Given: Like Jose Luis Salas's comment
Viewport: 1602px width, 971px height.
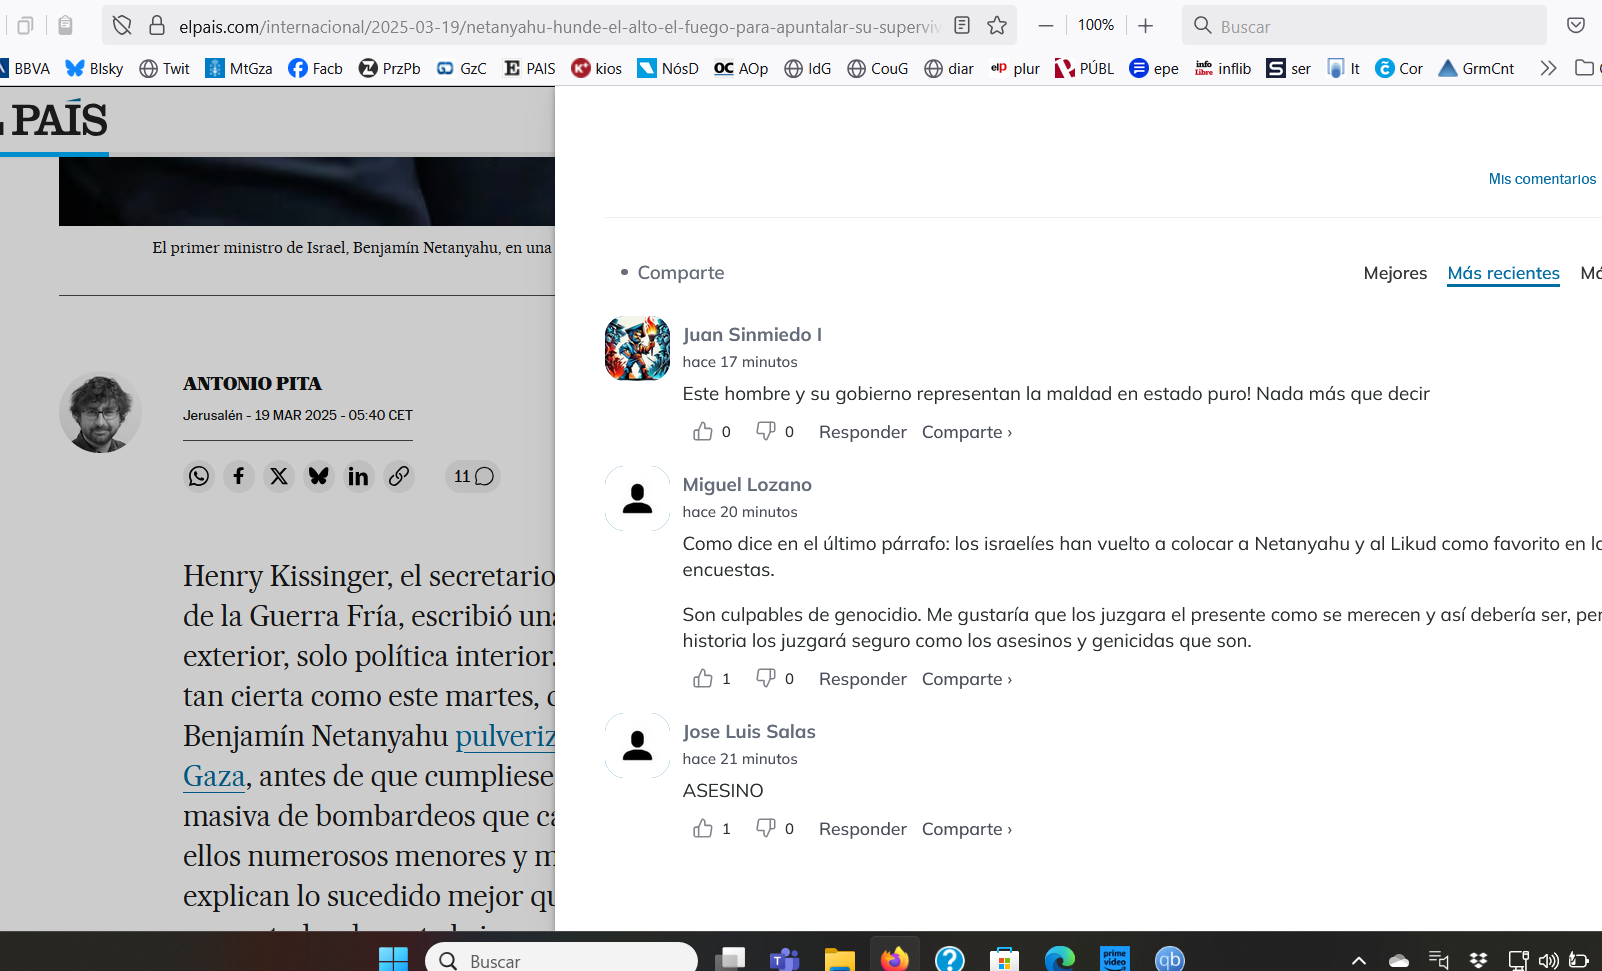Looking at the screenshot, I should coord(703,828).
